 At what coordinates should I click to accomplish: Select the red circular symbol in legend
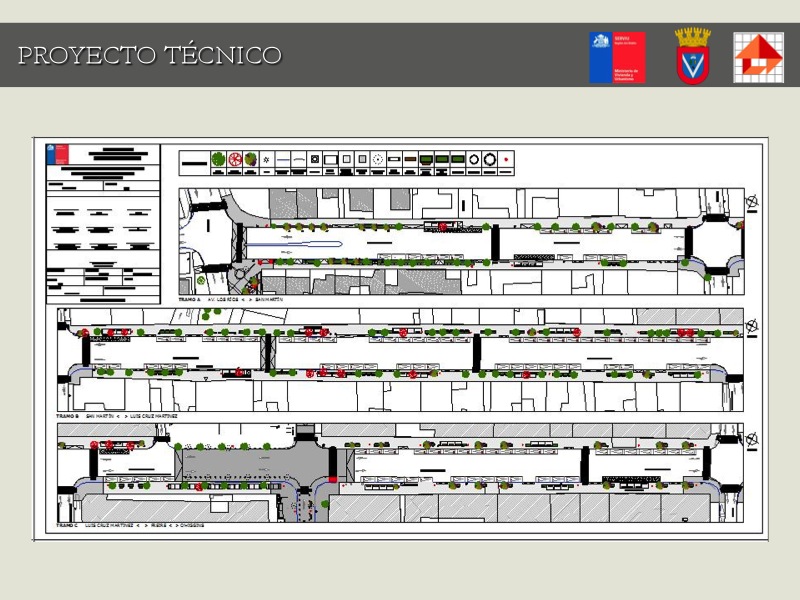tap(235, 159)
